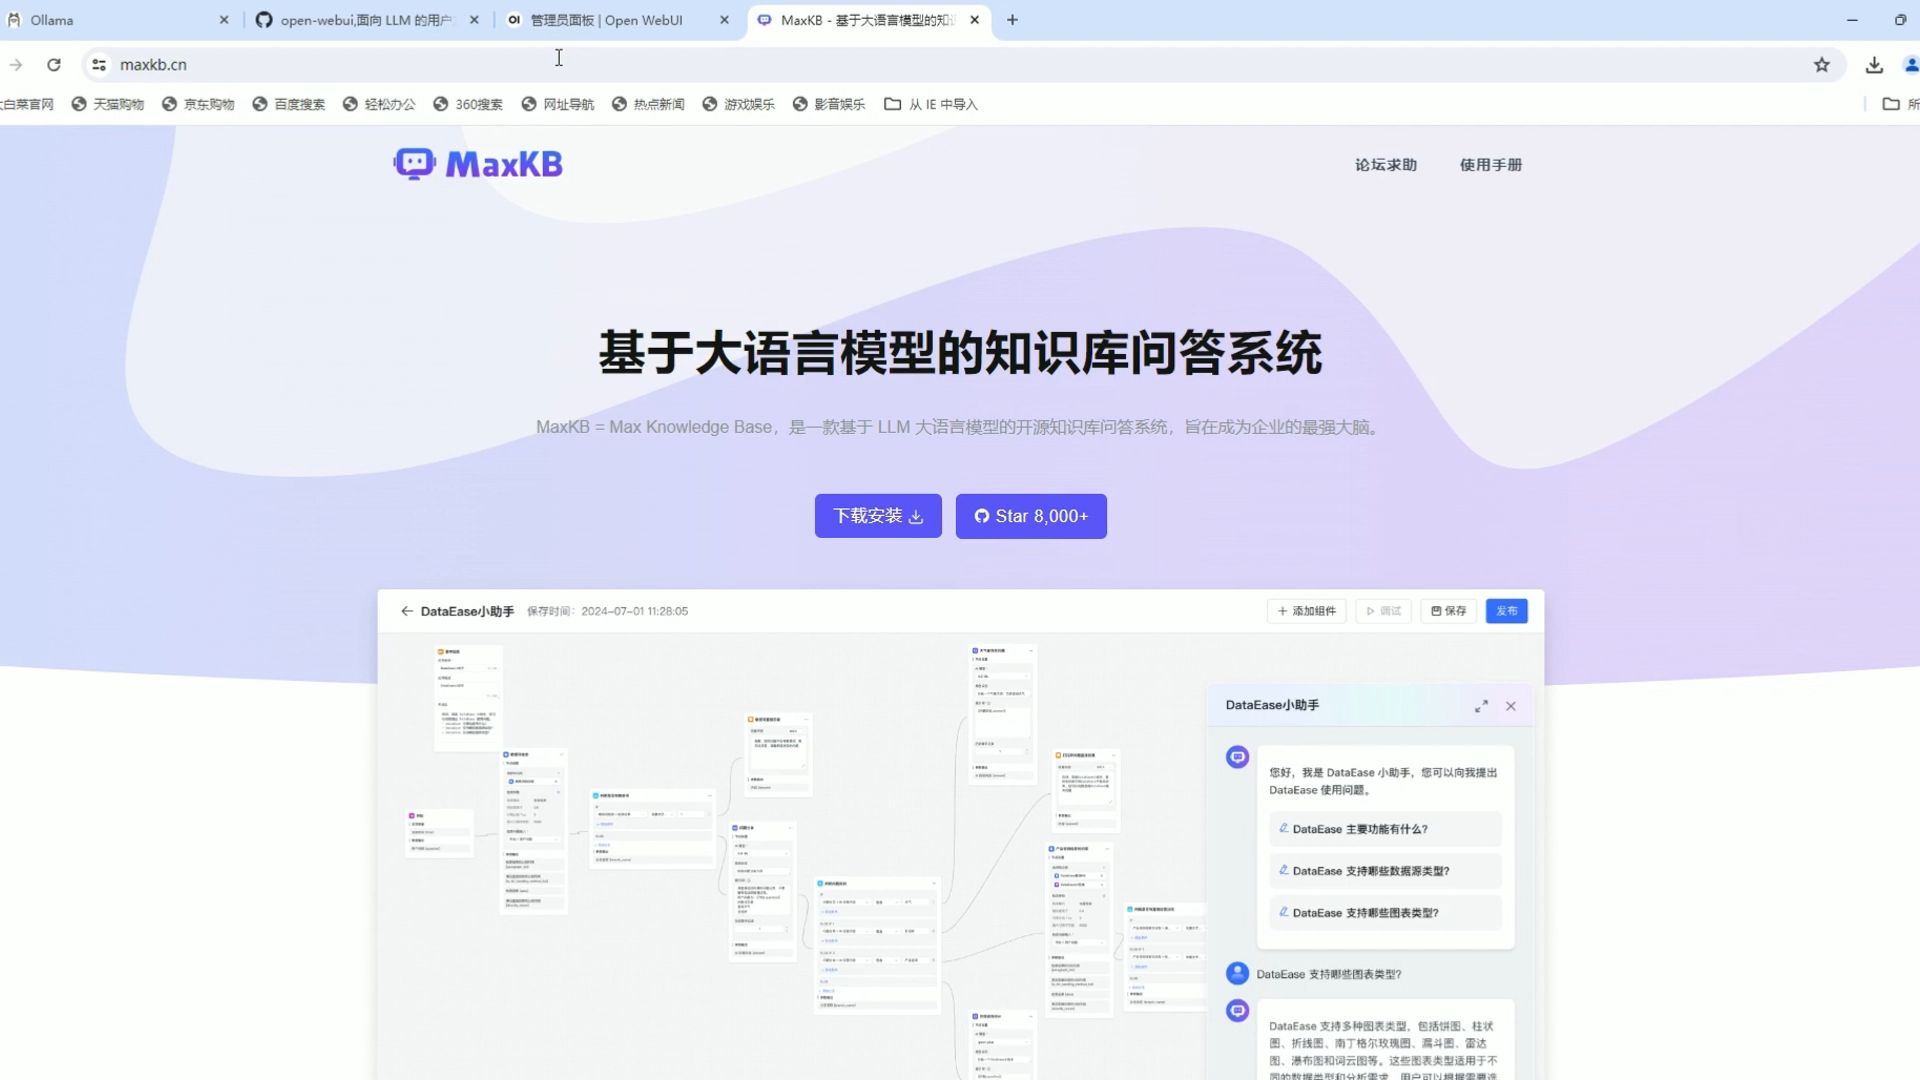
Task: Switch to the open-webui GitHub tab
Action: click(x=368, y=20)
